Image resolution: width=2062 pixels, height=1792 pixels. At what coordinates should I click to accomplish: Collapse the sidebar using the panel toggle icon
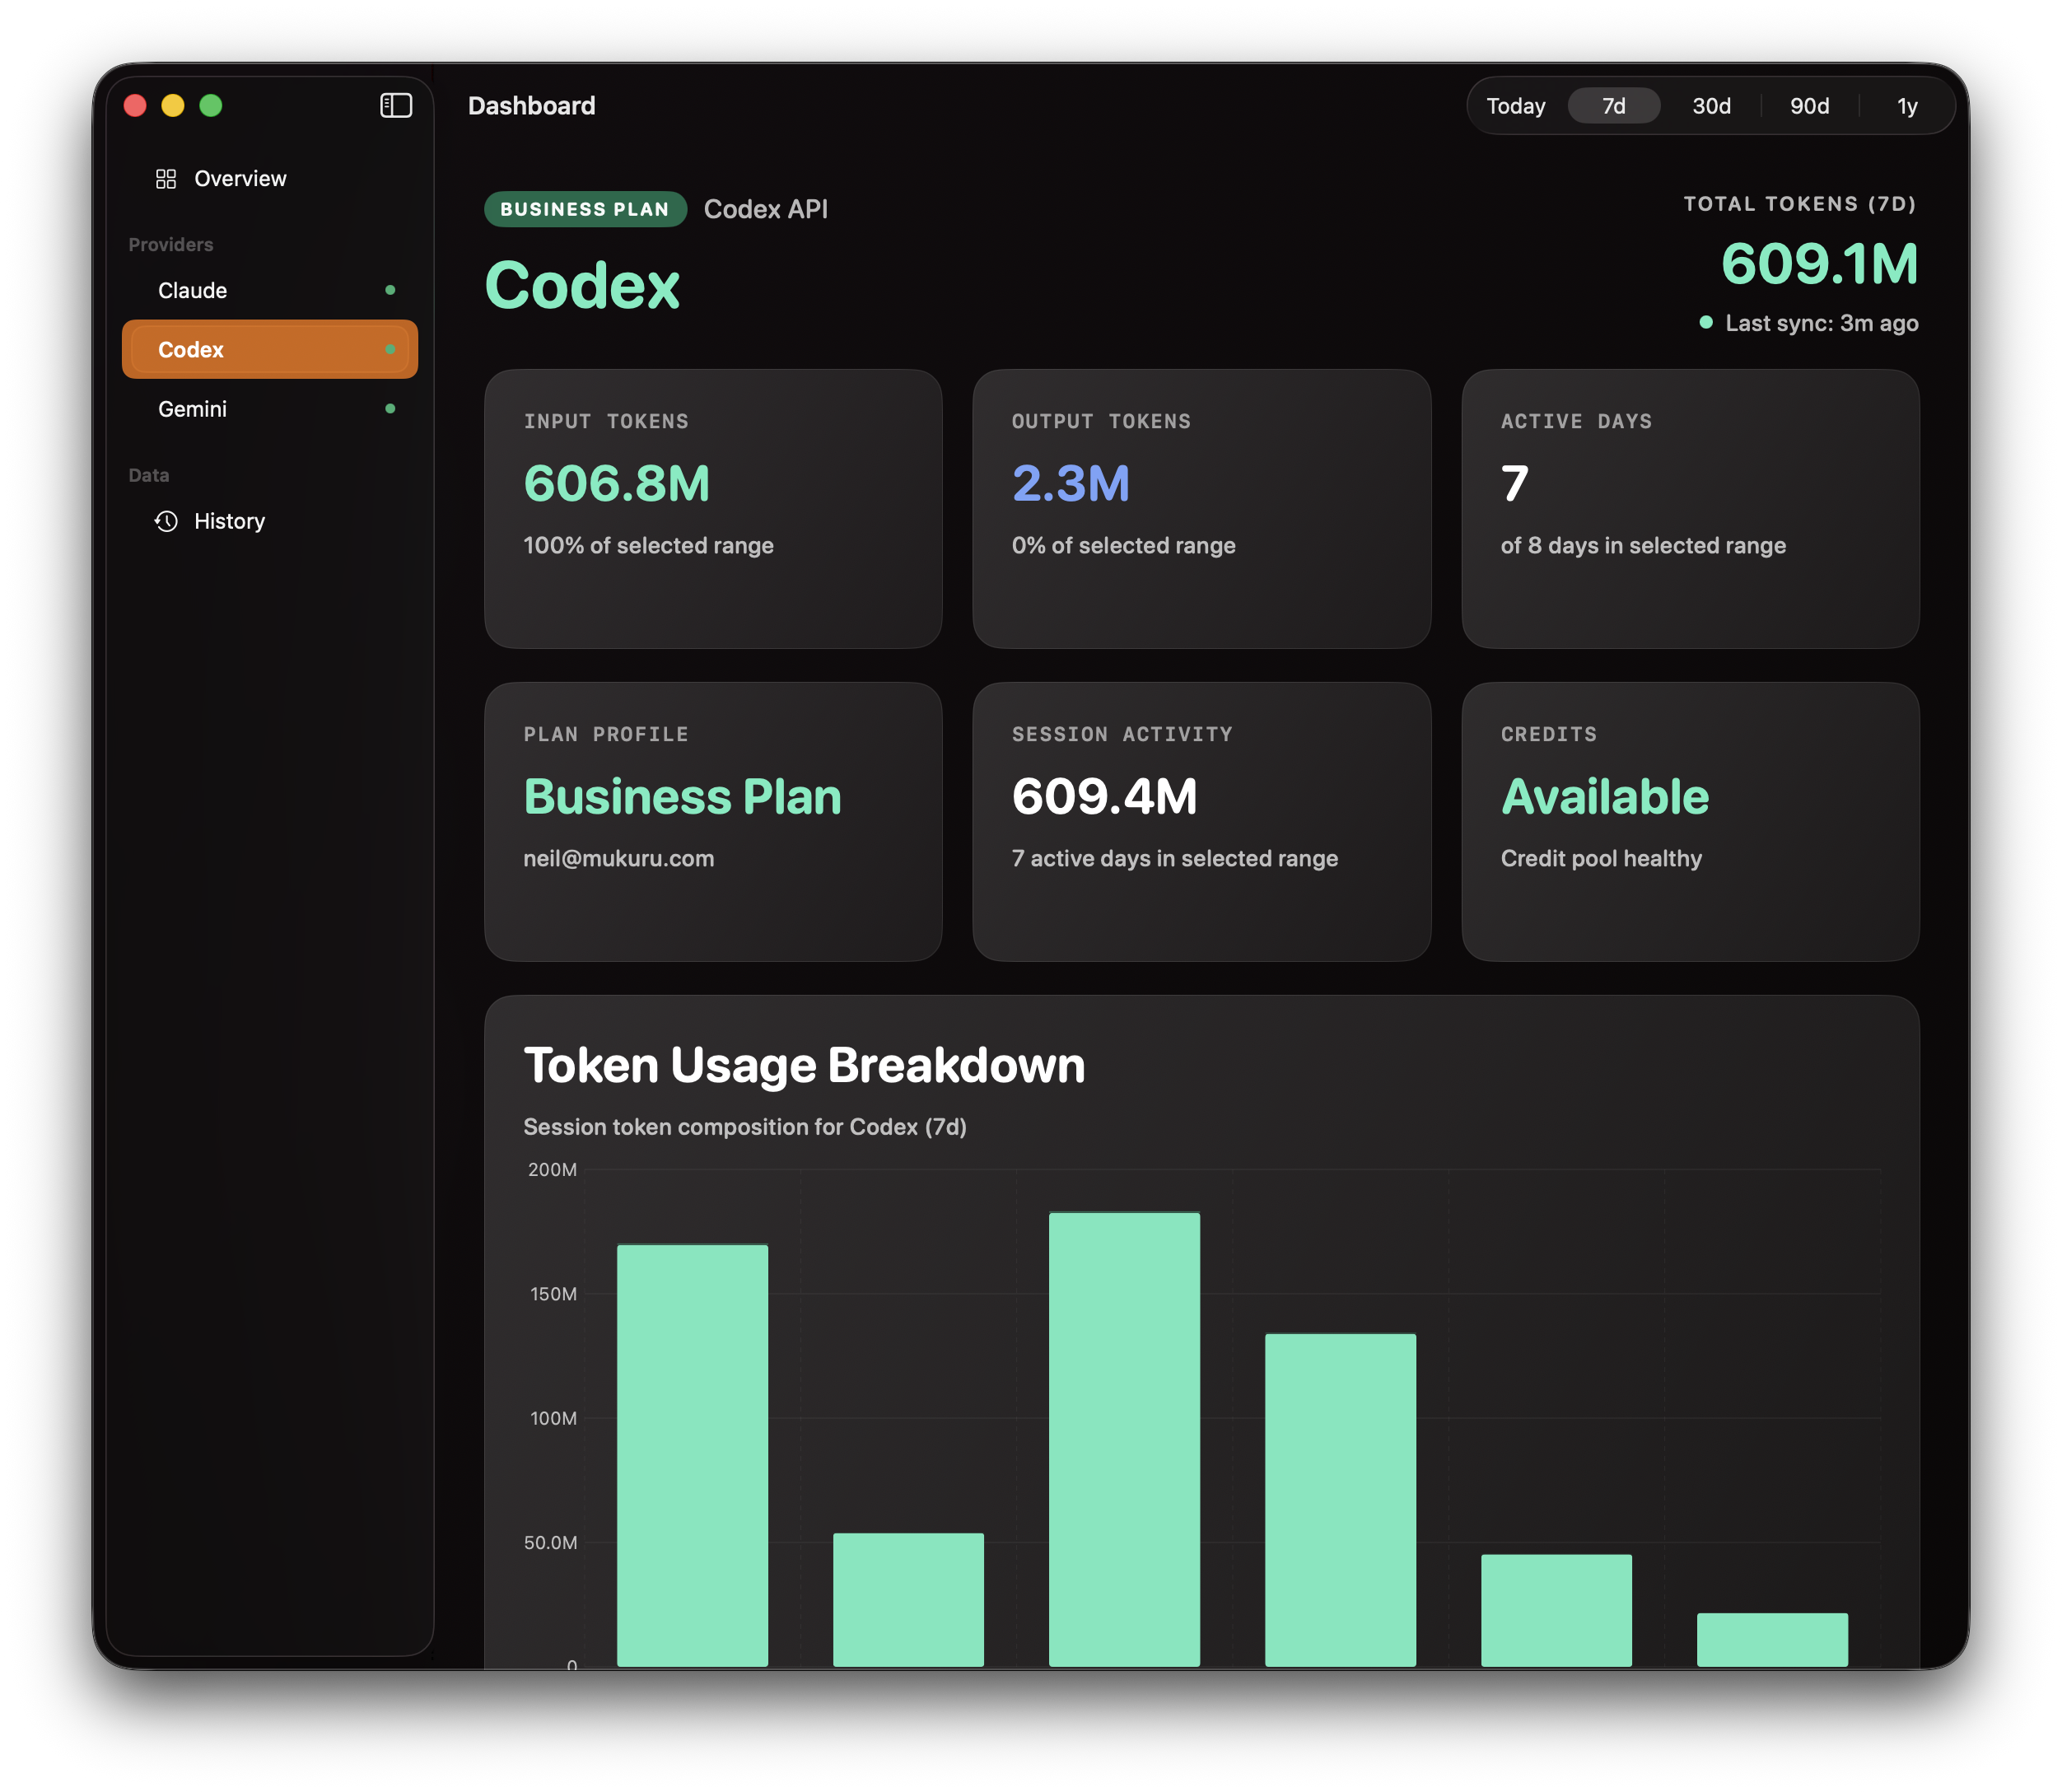pyautogui.click(x=395, y=105)
